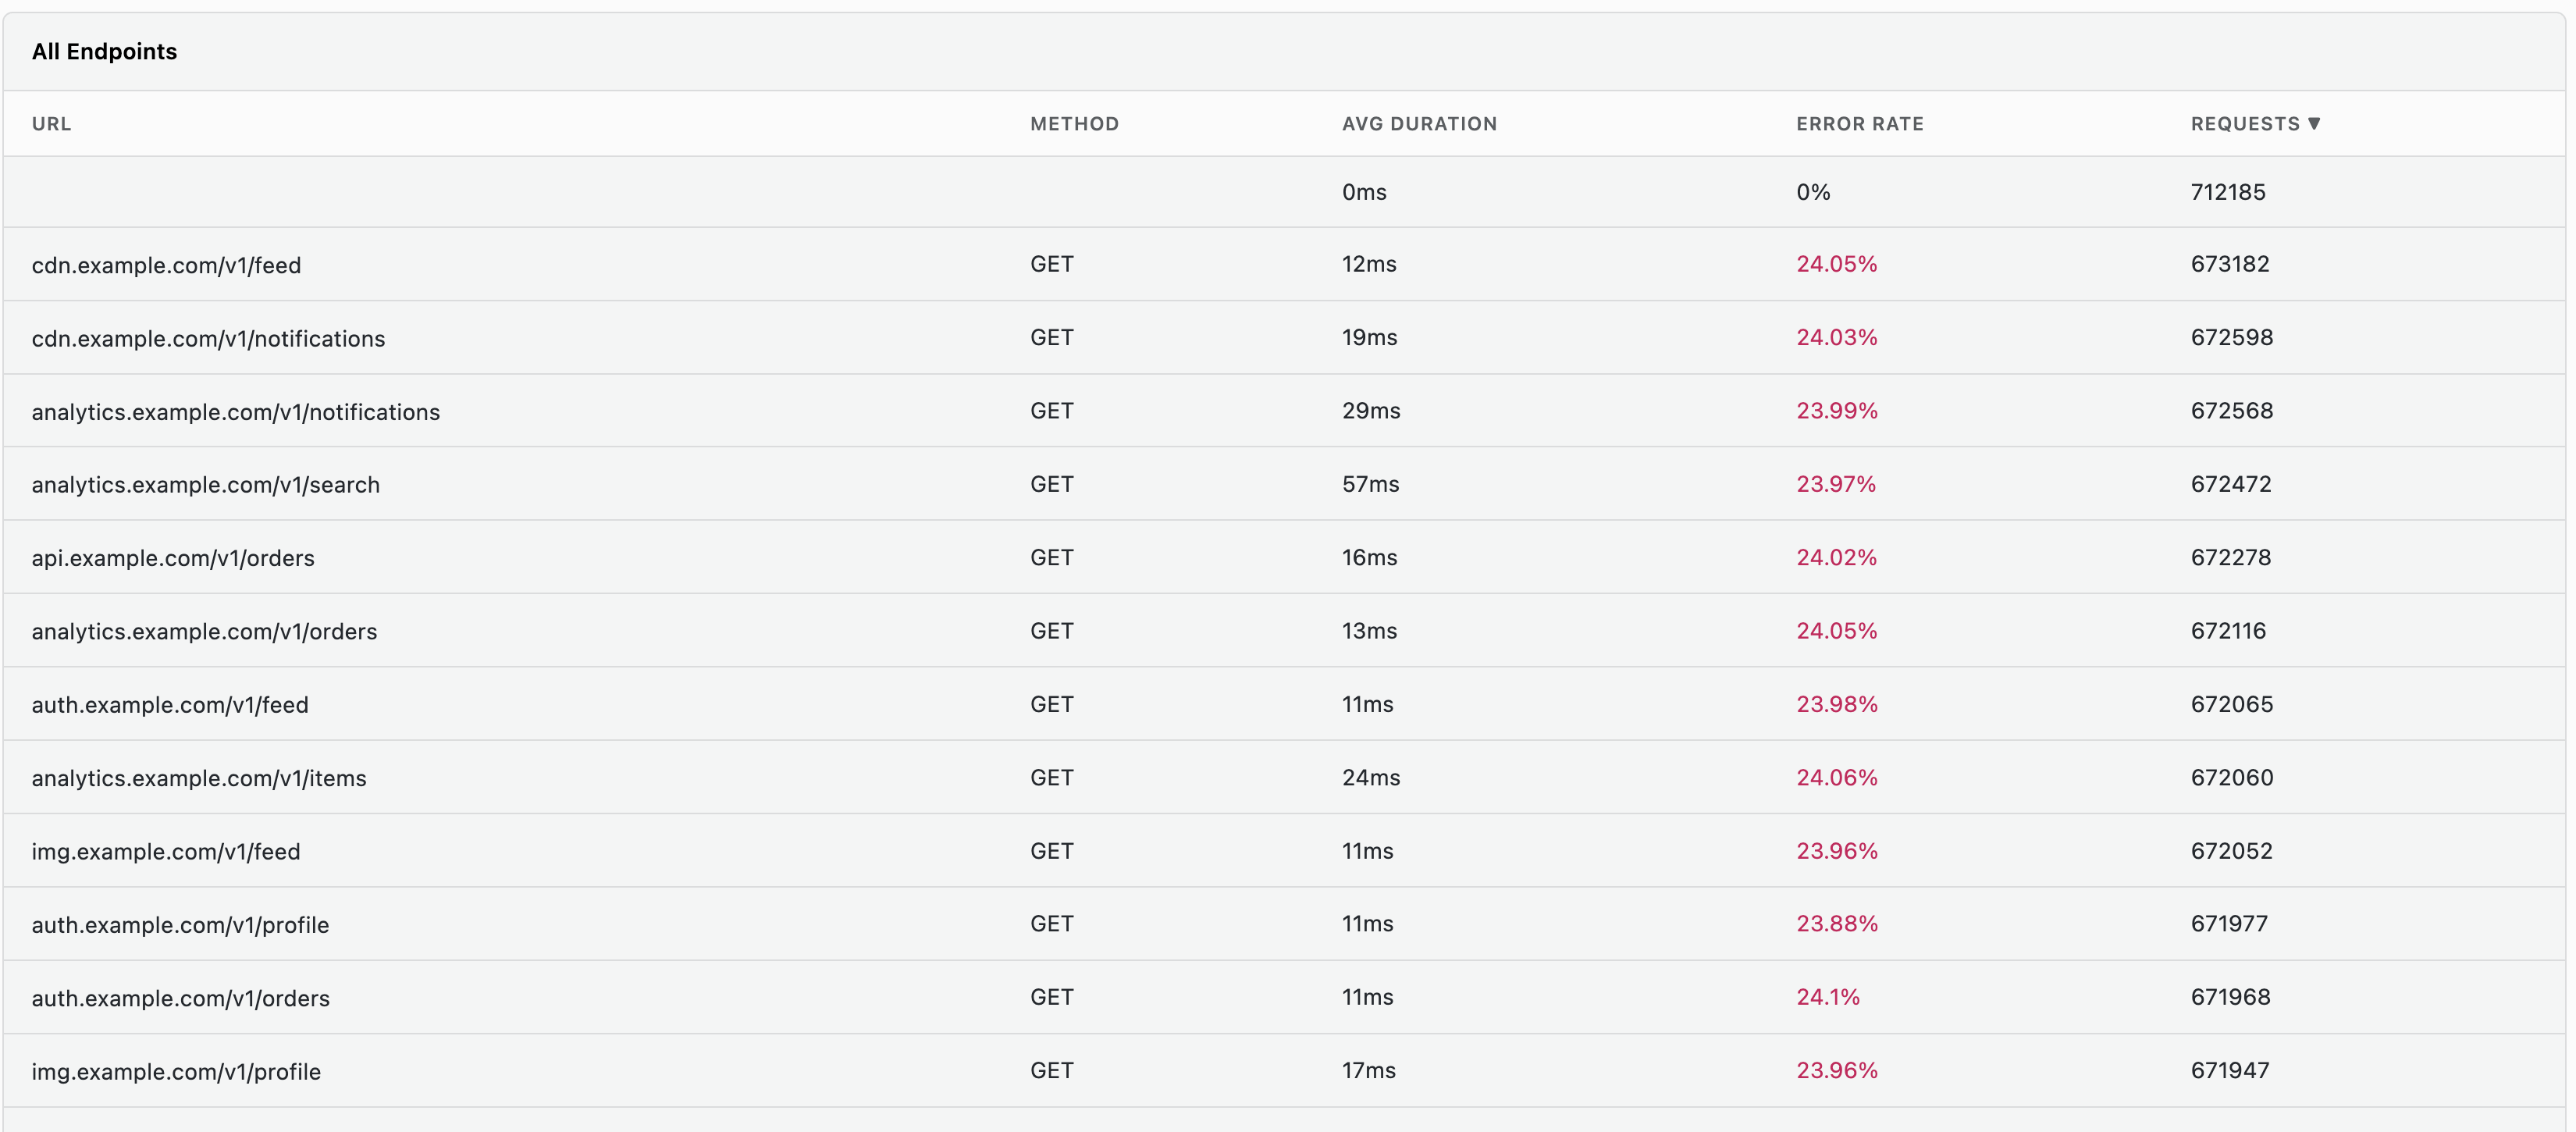This screenshot has width=2576, height=1132.
Task: Click the 24.02% error rate value
Action: (x=1837, y=557)
